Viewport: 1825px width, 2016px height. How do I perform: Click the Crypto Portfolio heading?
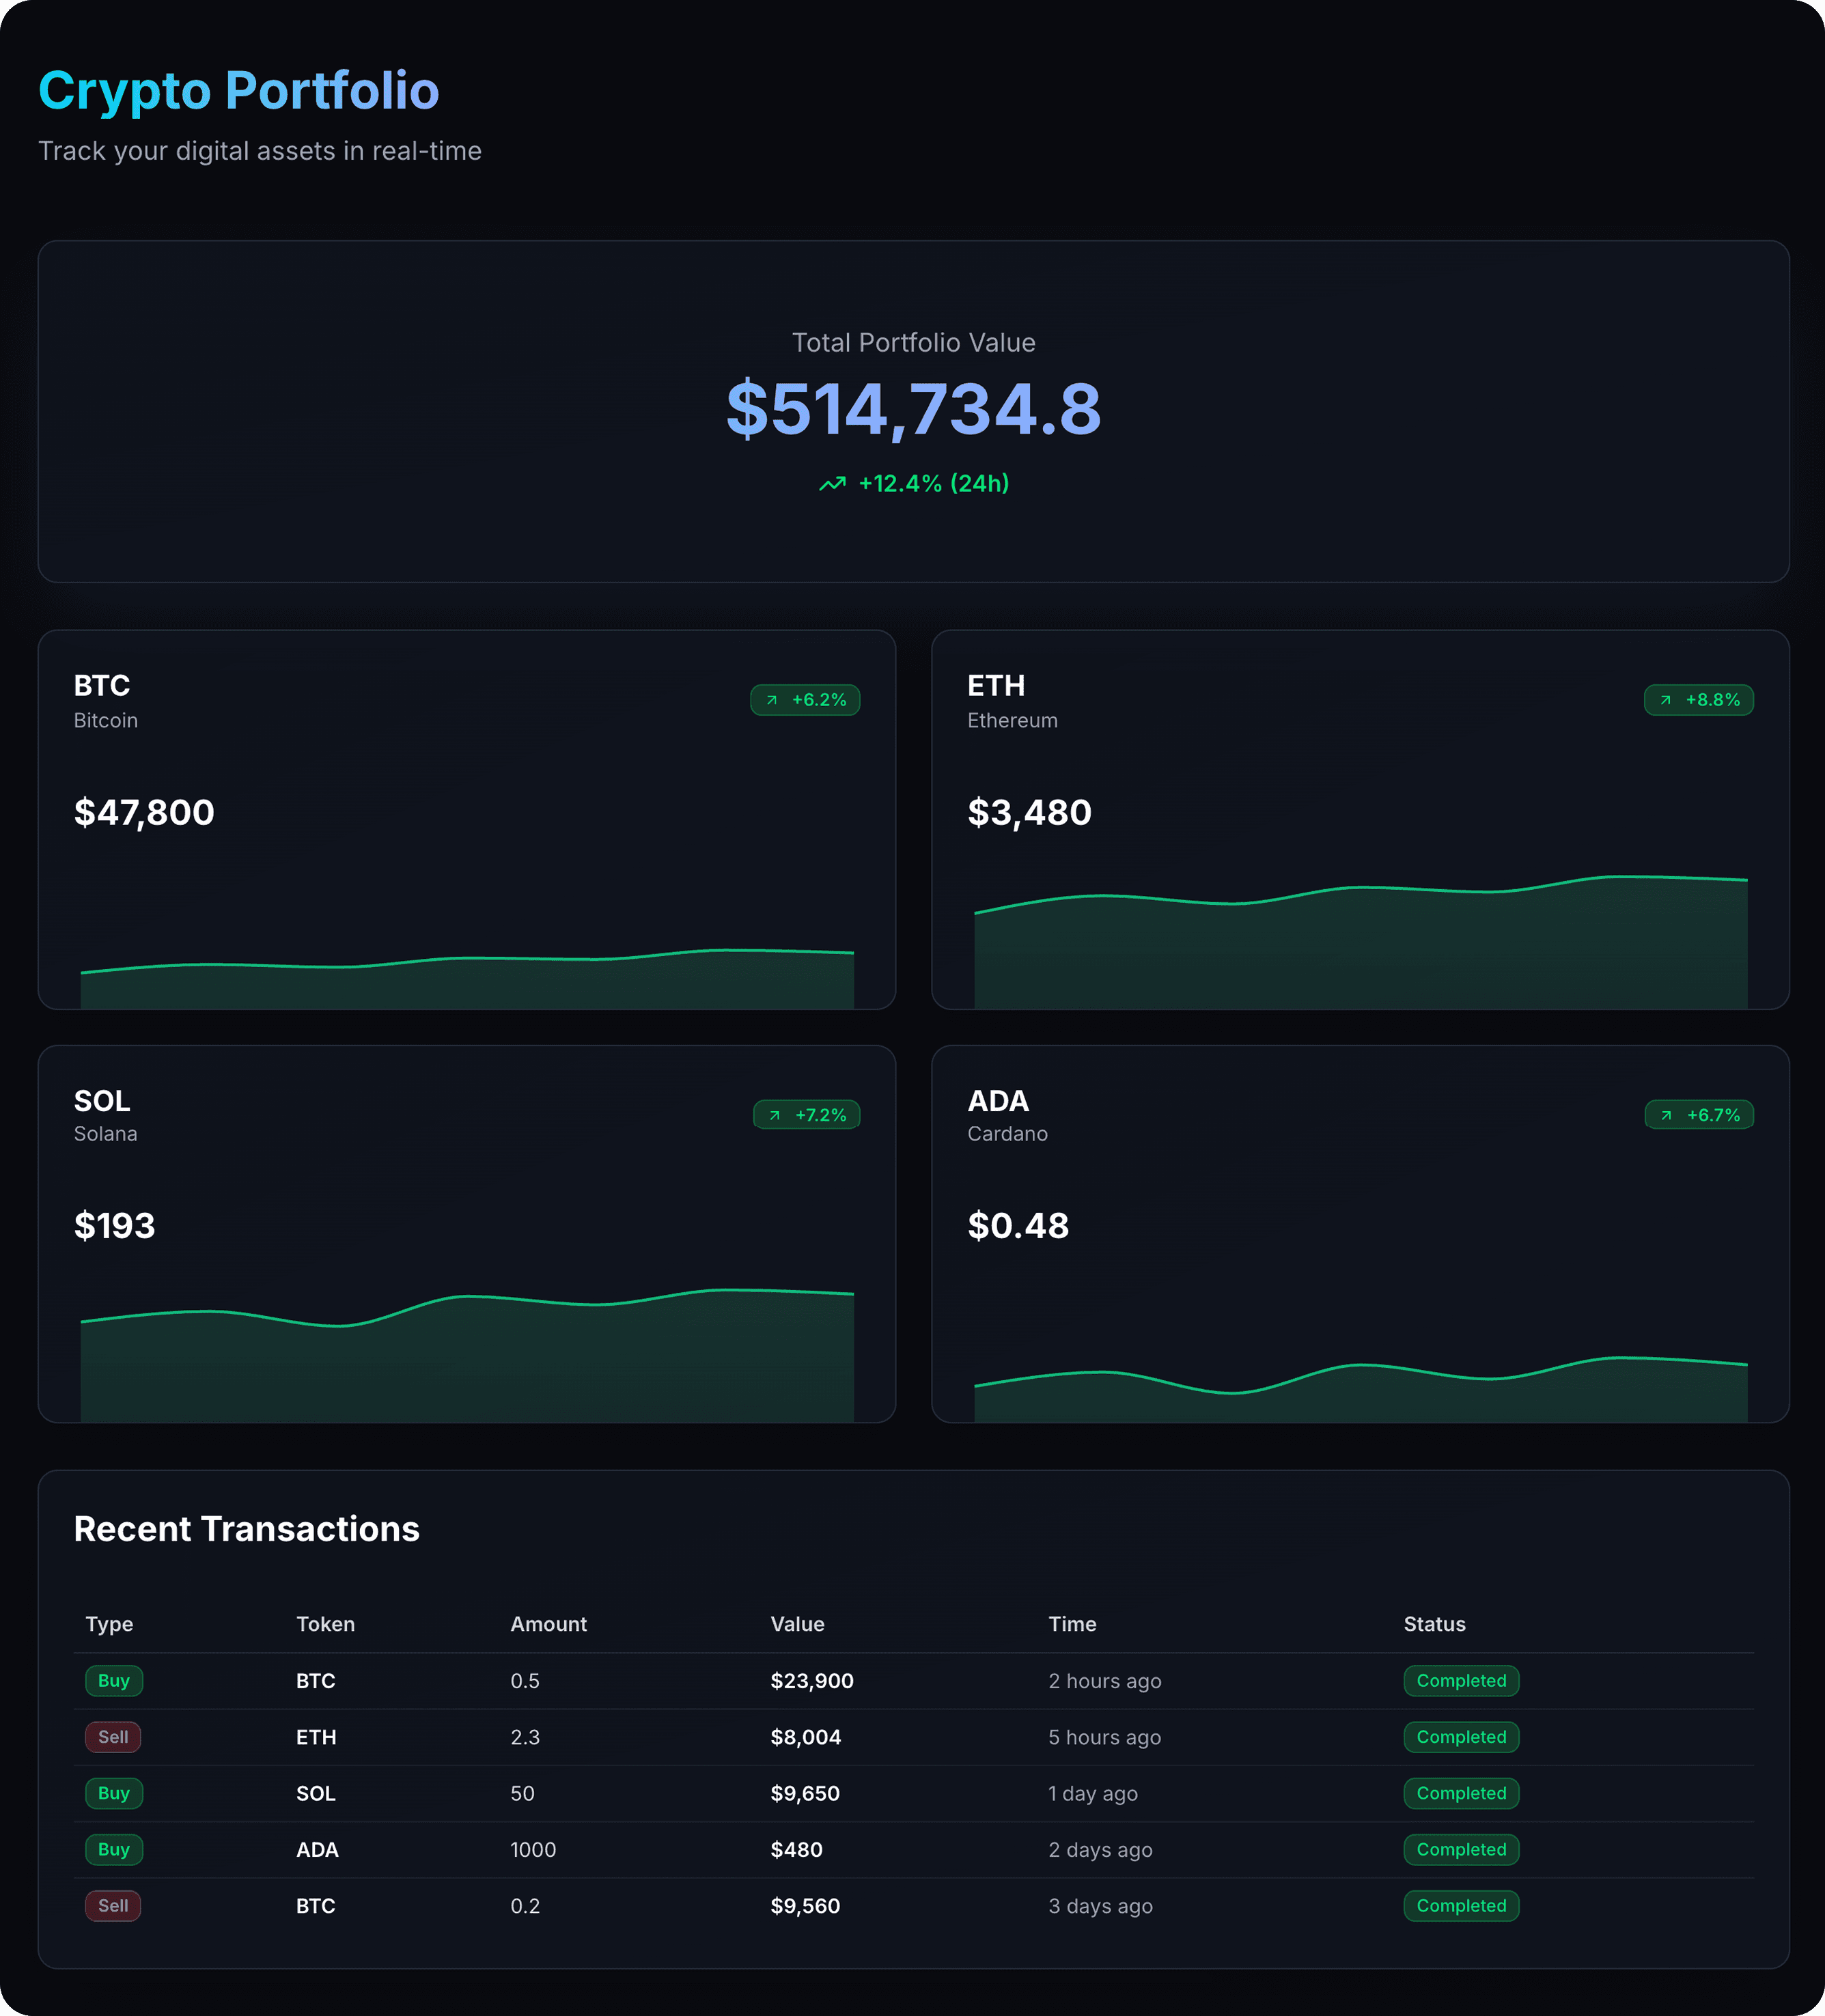tap(239, 91)
